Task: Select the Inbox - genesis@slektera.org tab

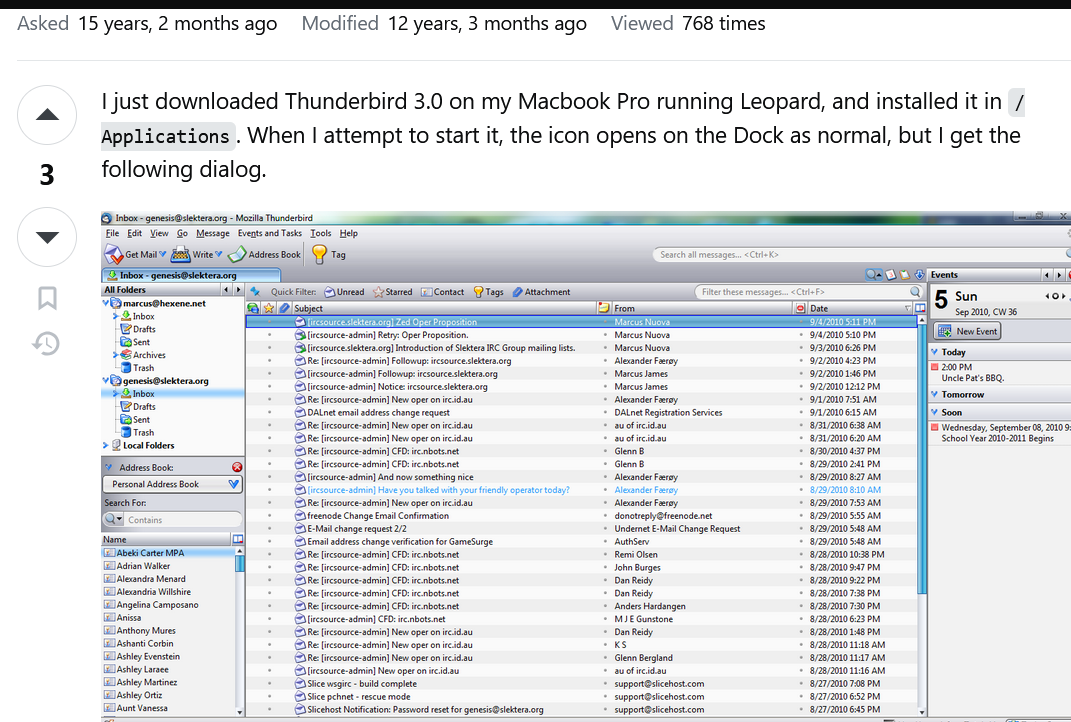Action: tap(172, 275)
